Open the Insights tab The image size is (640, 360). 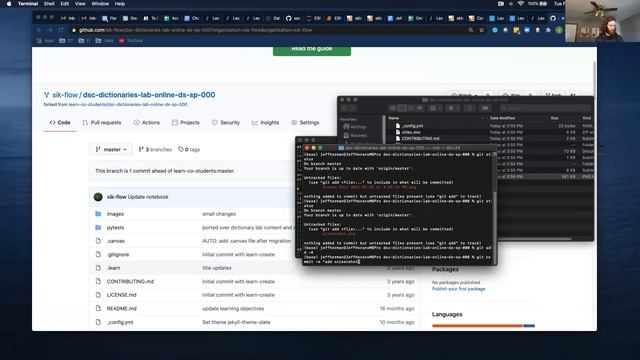coord(265,122)
